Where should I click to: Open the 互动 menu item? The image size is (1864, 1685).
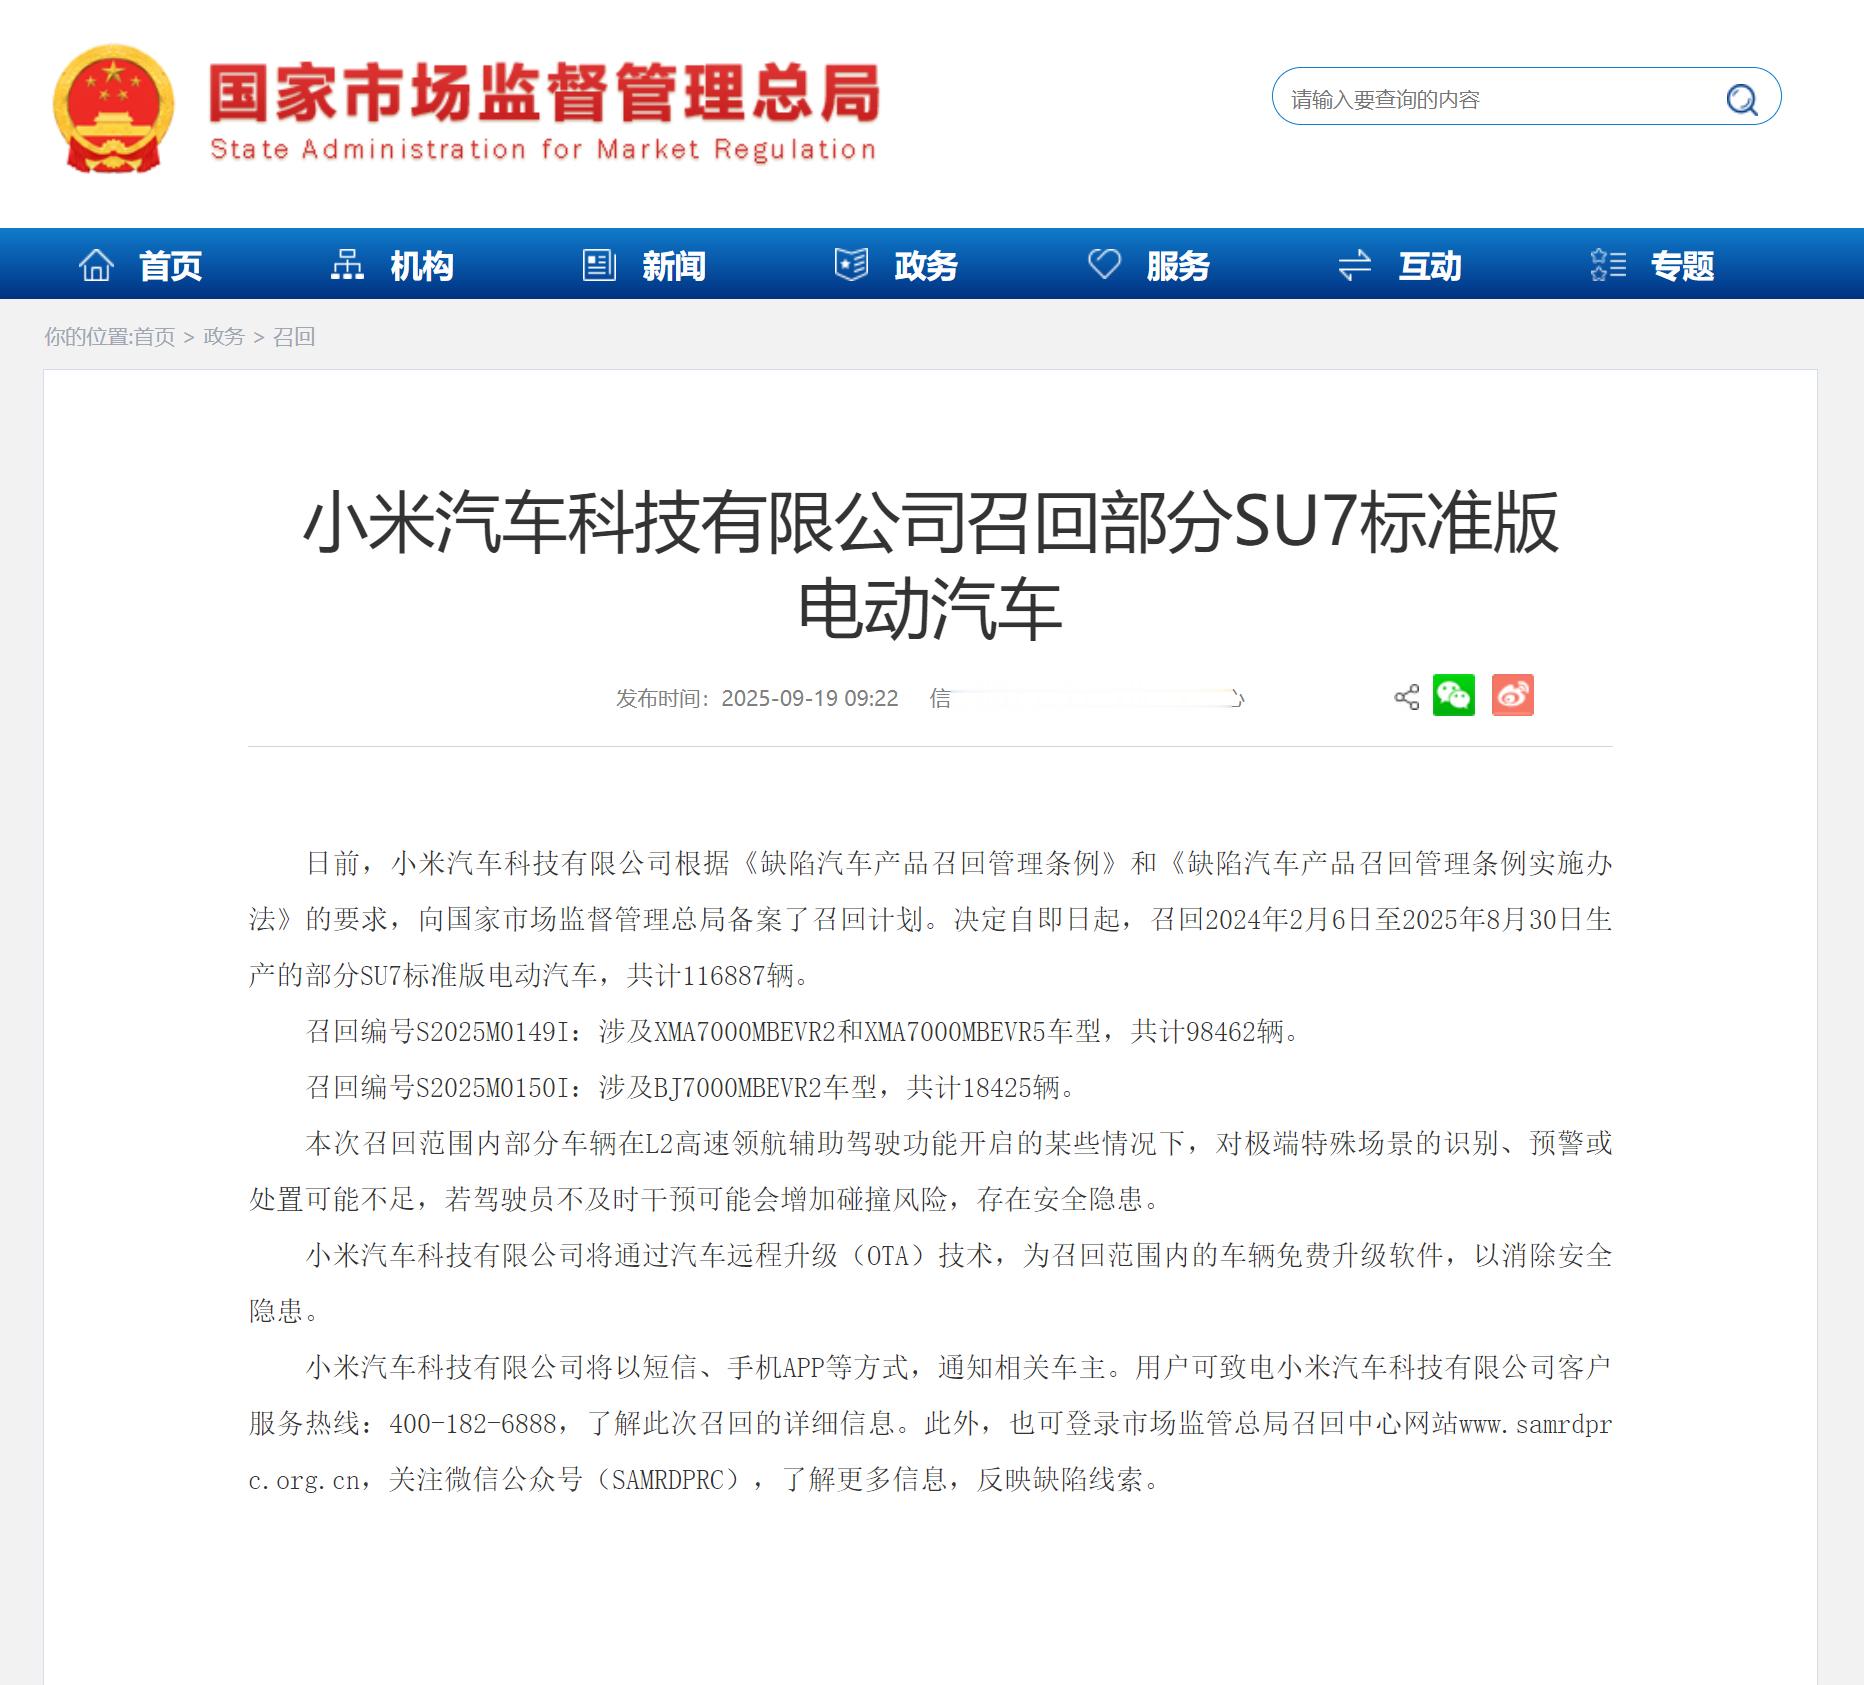[1430, 266]
